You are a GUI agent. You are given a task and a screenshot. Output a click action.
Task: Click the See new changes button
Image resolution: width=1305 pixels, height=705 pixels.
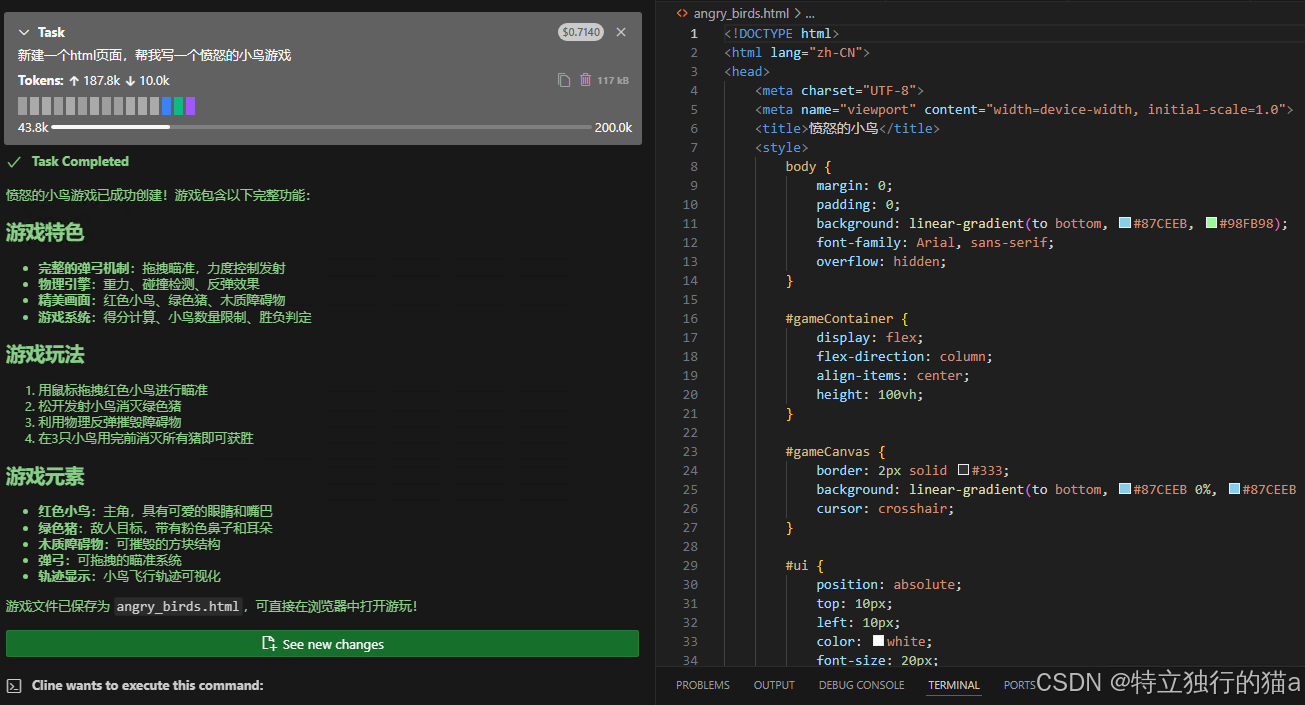[322, 644]
